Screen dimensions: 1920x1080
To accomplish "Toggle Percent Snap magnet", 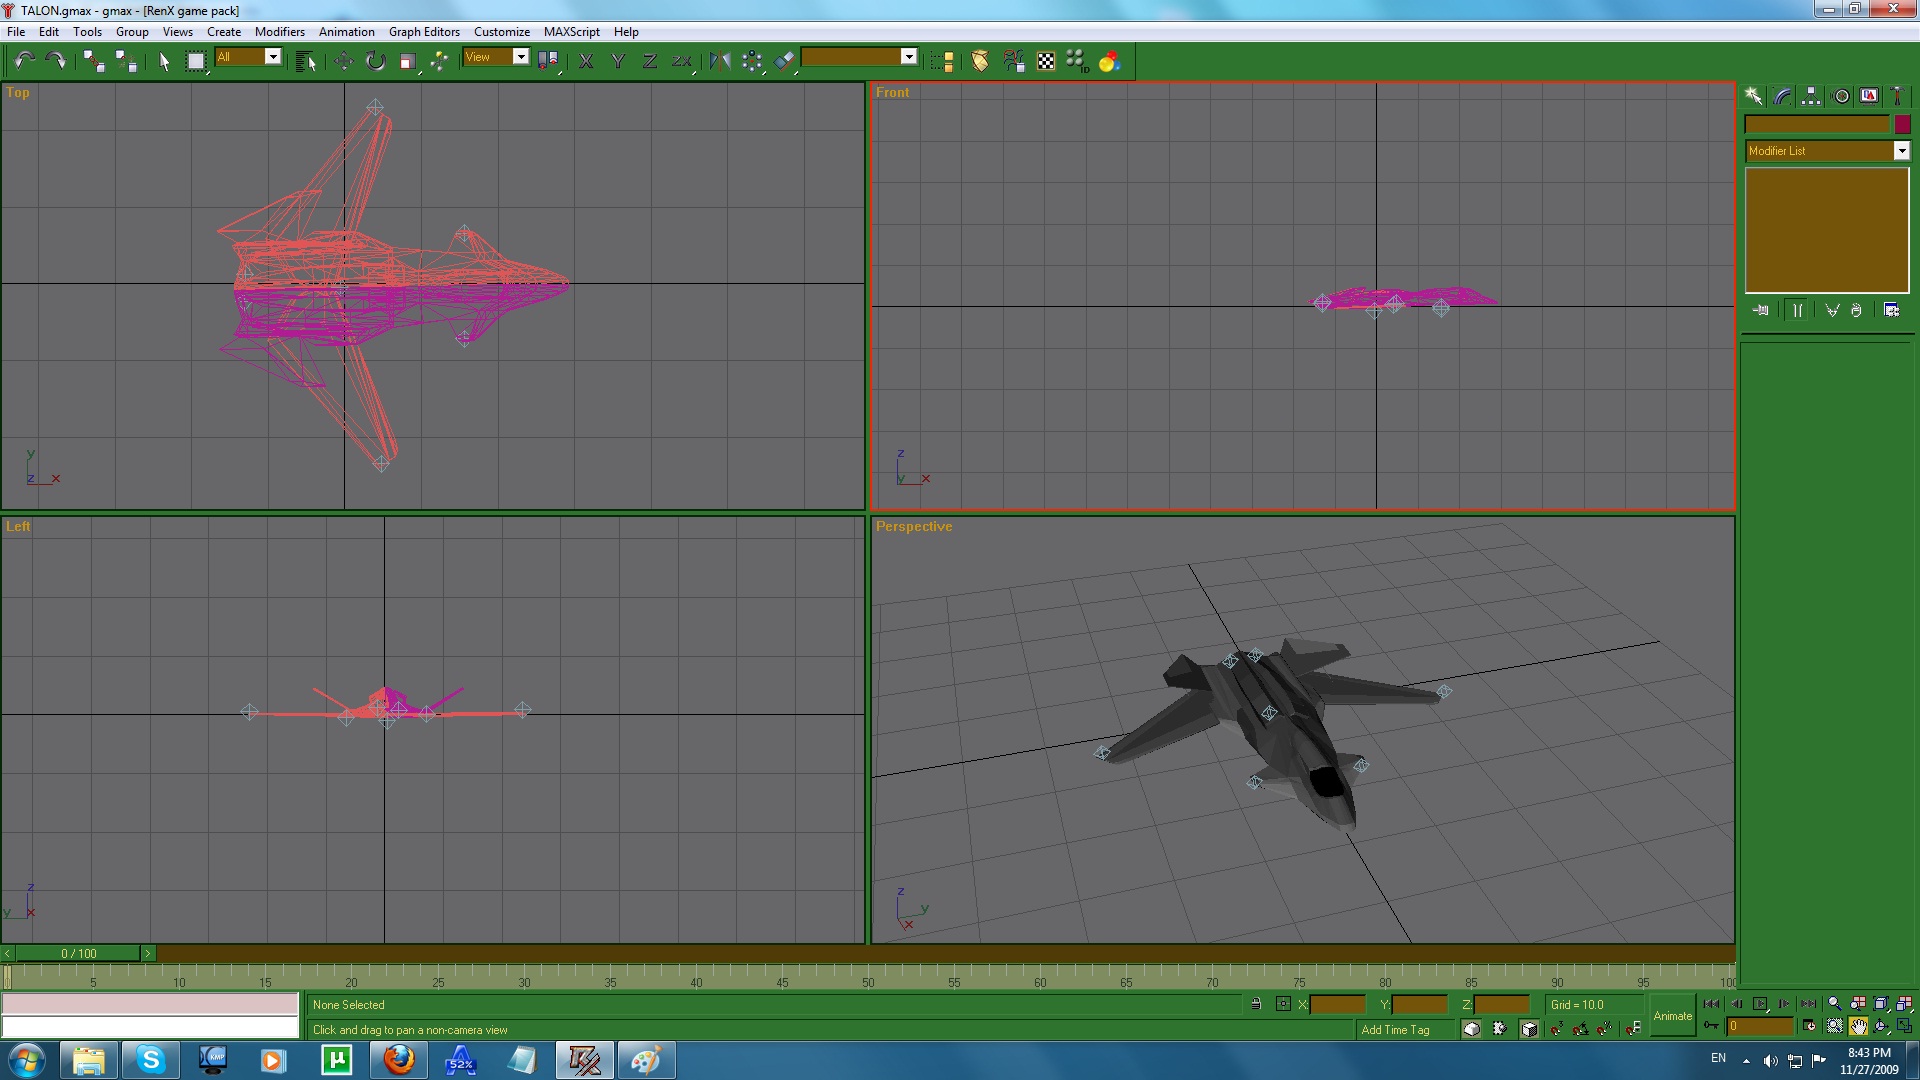I will (1605, 1028).
